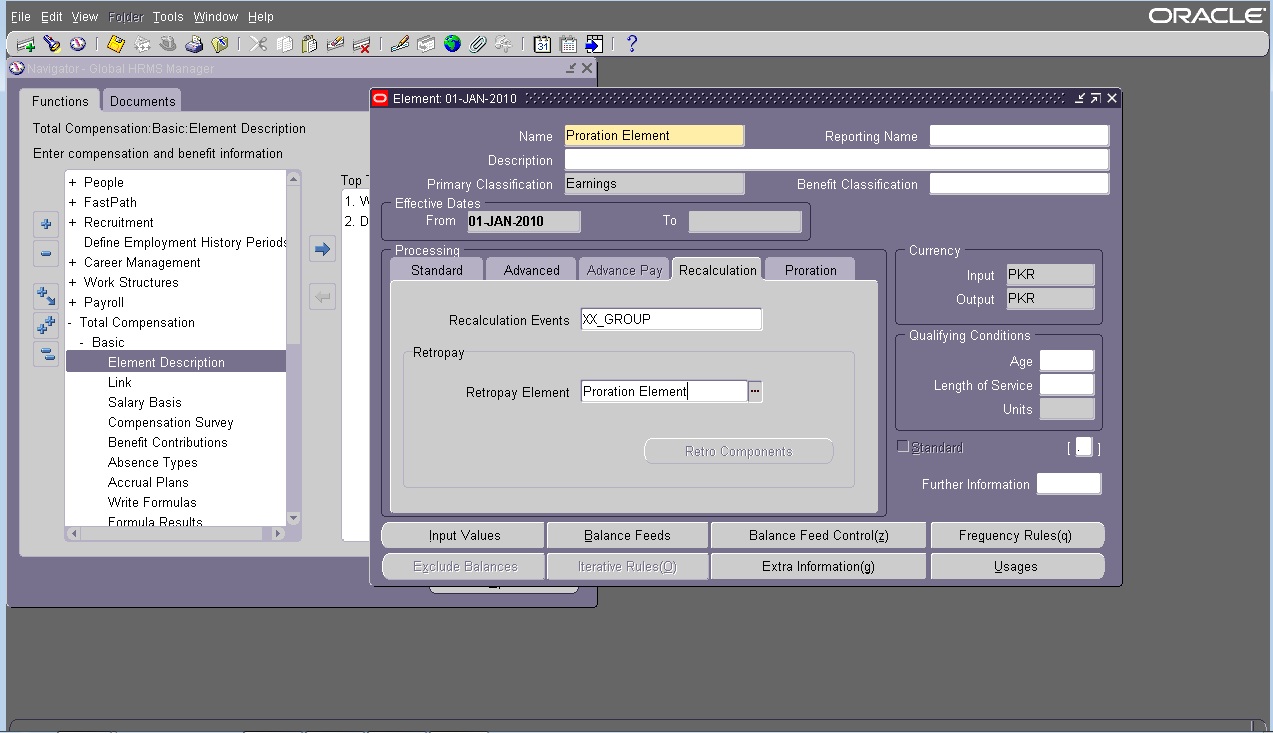Click the Benefit Classification field
Screen dimensions: 1273x733
coord(1019,184)
